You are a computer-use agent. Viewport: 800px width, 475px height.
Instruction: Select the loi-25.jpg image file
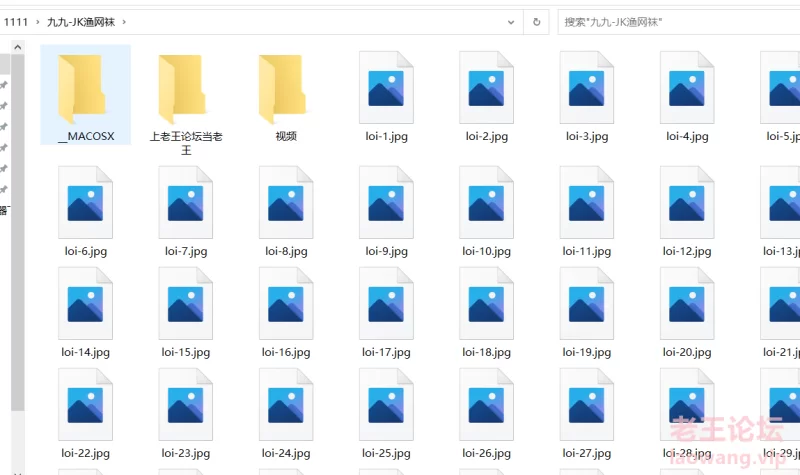(x=386, y=412)
